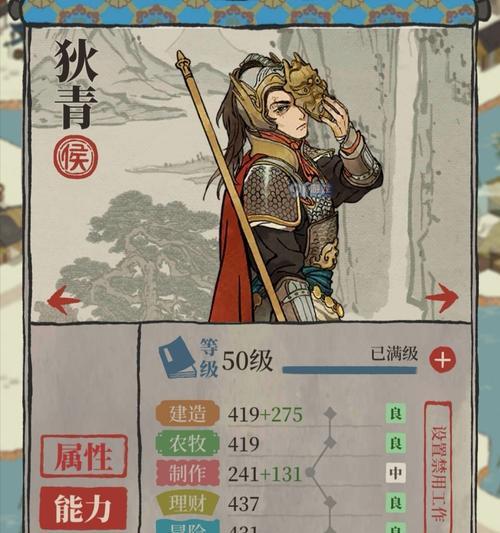The height and width of the screenshot is (533, 500).
Task: Select the 理财 finance stat badge
Action: (x=187, y=502)
